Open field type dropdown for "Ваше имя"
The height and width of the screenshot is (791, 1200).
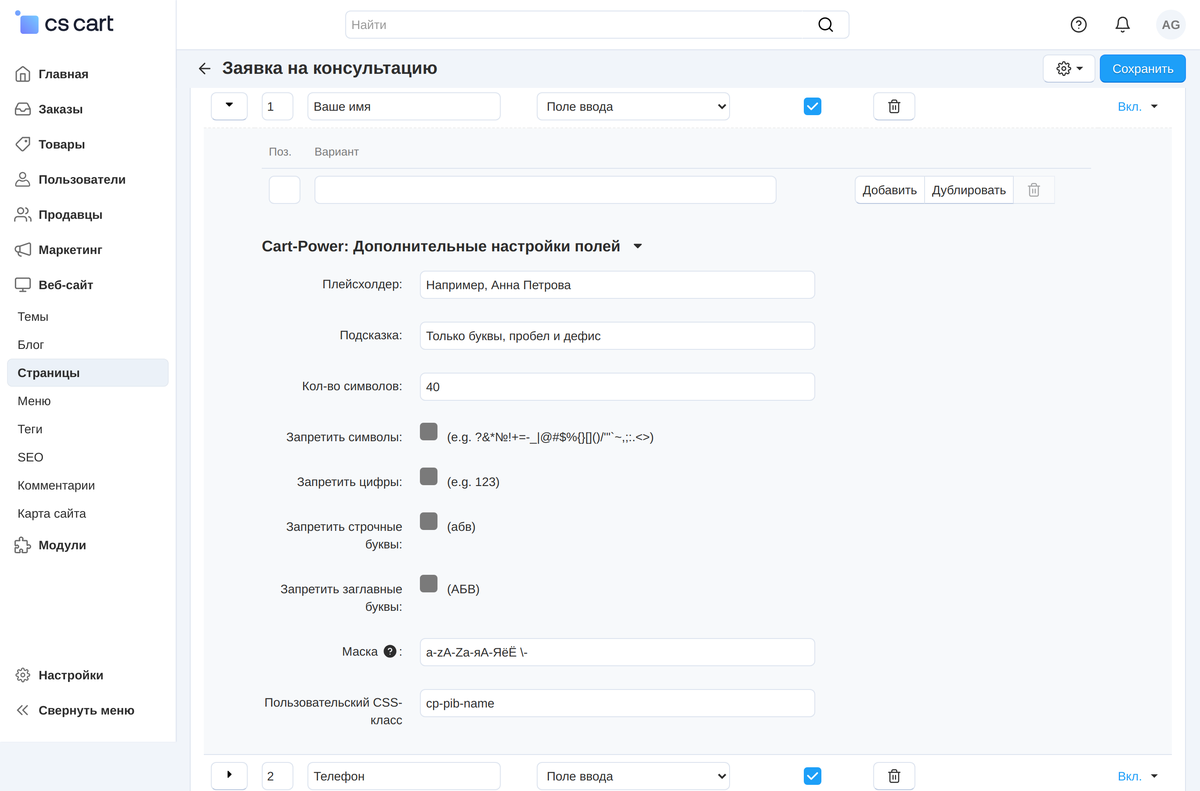[633, 106]
